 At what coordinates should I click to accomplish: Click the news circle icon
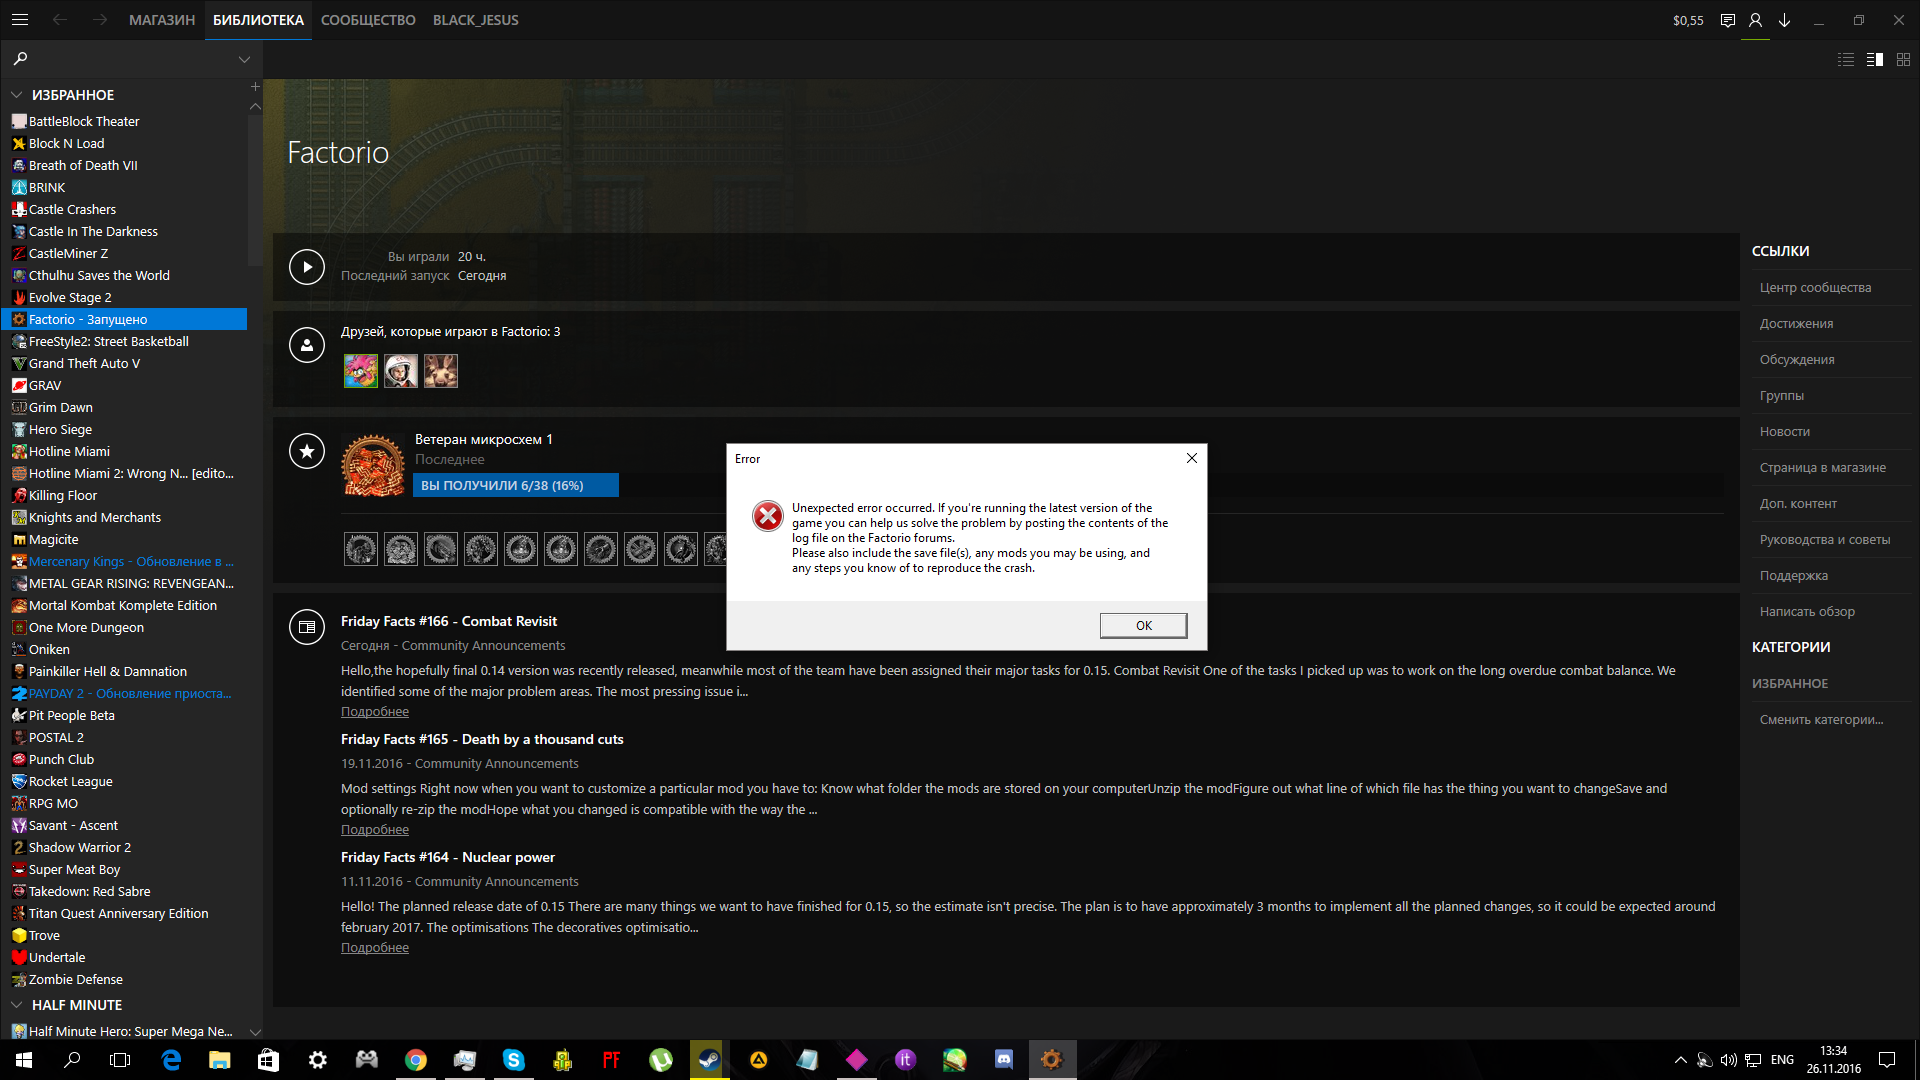307,627
